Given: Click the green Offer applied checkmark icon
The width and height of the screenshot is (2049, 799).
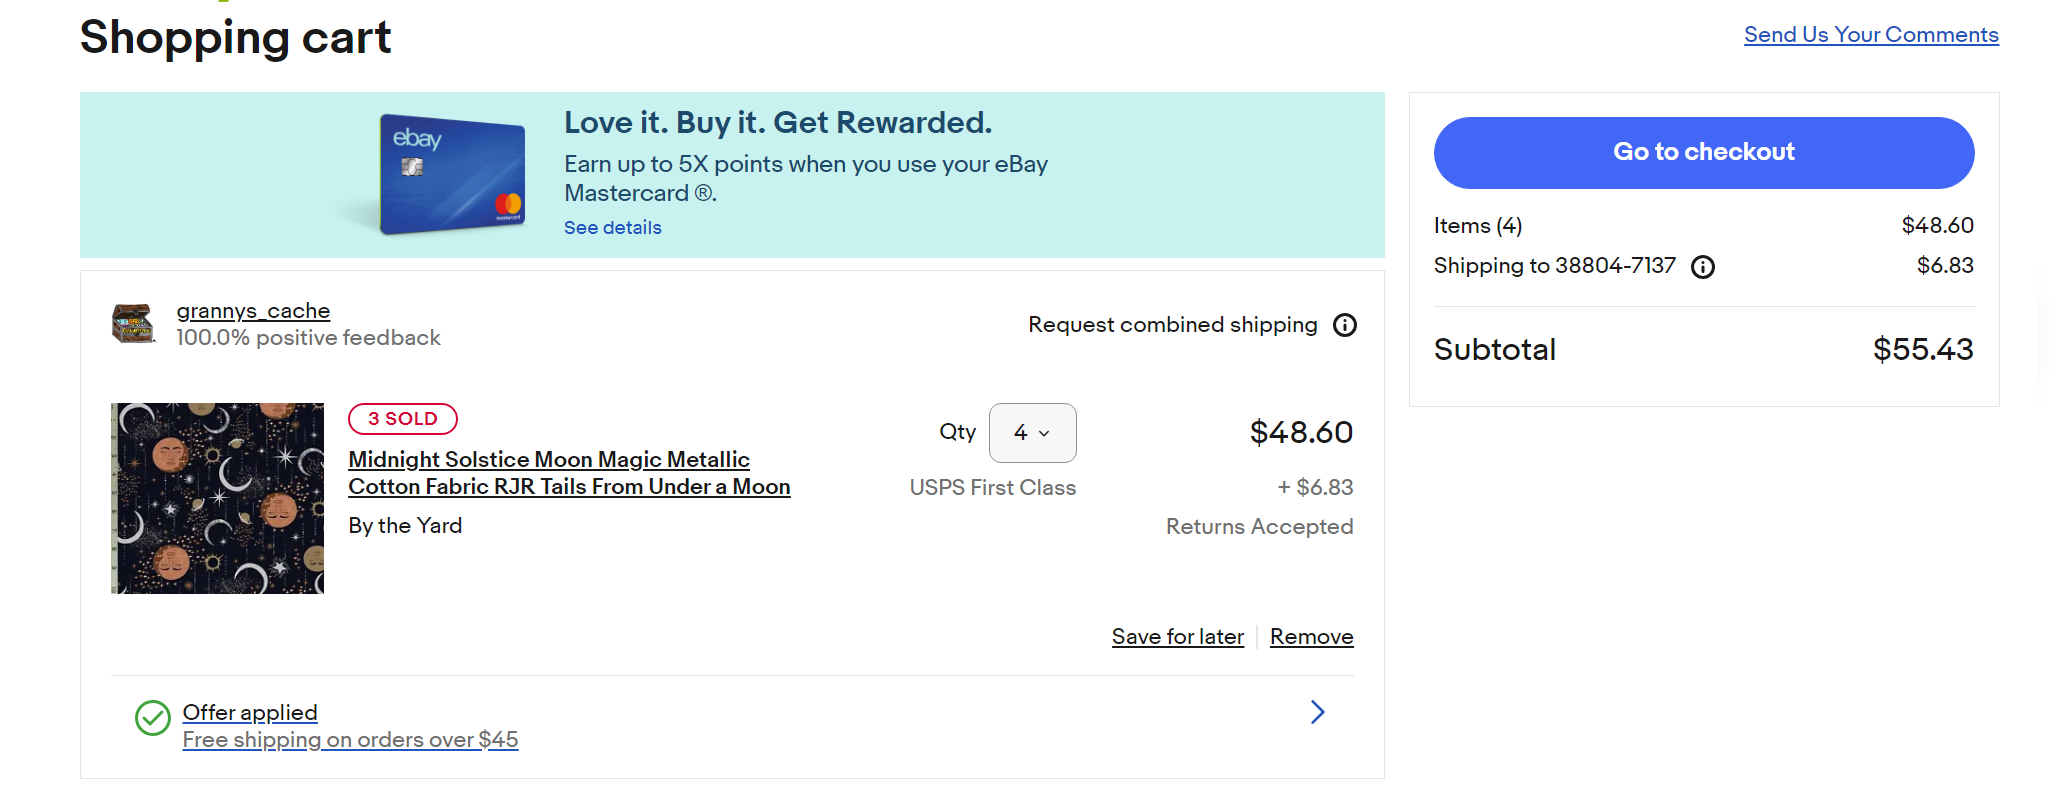Looking at the screenshot, I should [x=153, y=718].
